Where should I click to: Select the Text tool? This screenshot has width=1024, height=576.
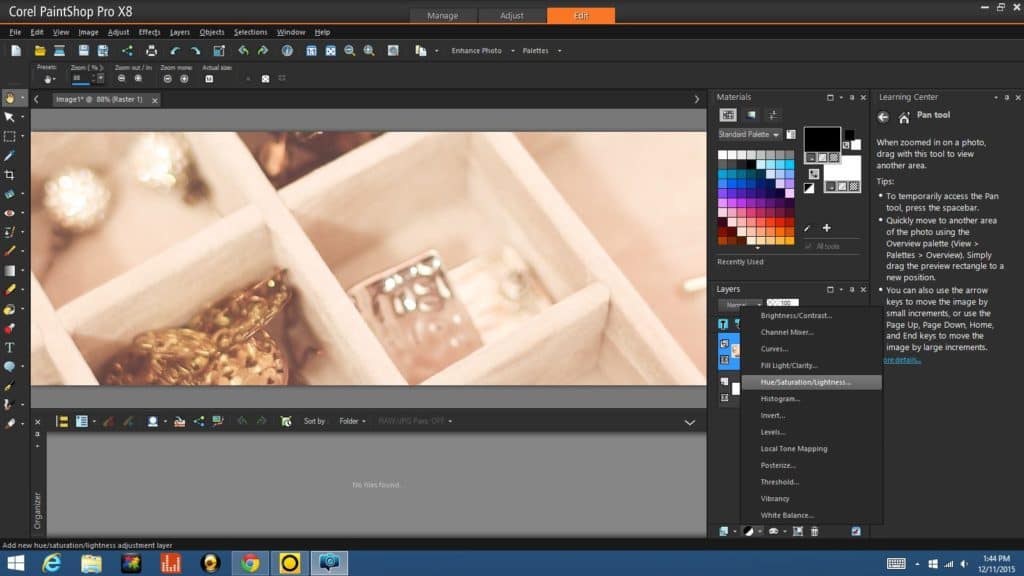(9, 347)
